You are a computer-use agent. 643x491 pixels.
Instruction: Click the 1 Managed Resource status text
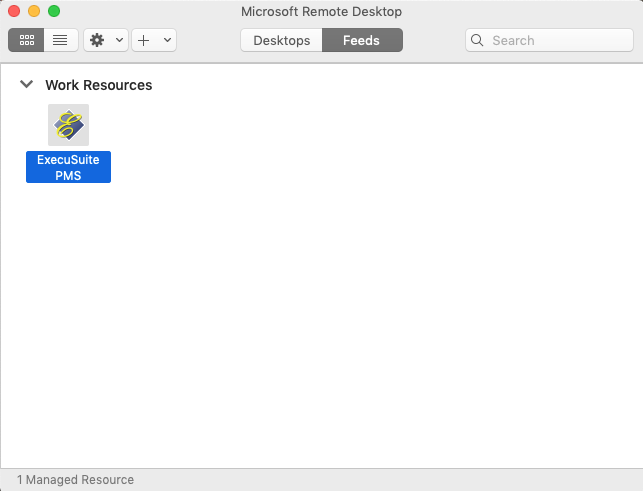pyautogui.click(x=75, y=480)
